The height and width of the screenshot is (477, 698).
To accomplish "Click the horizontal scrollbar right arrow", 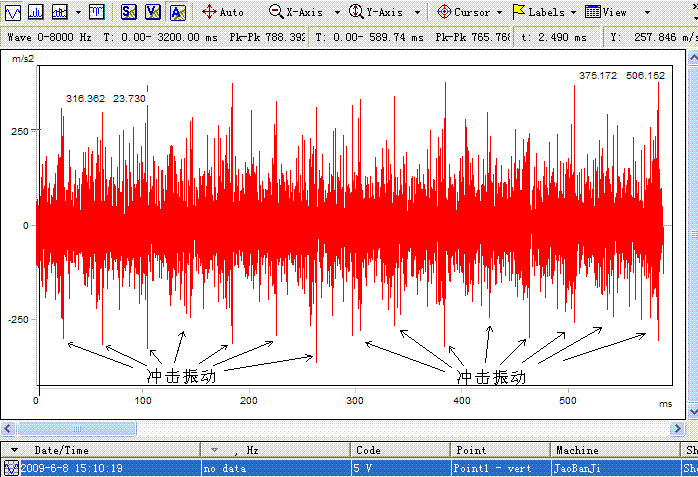I will point(678,428).
